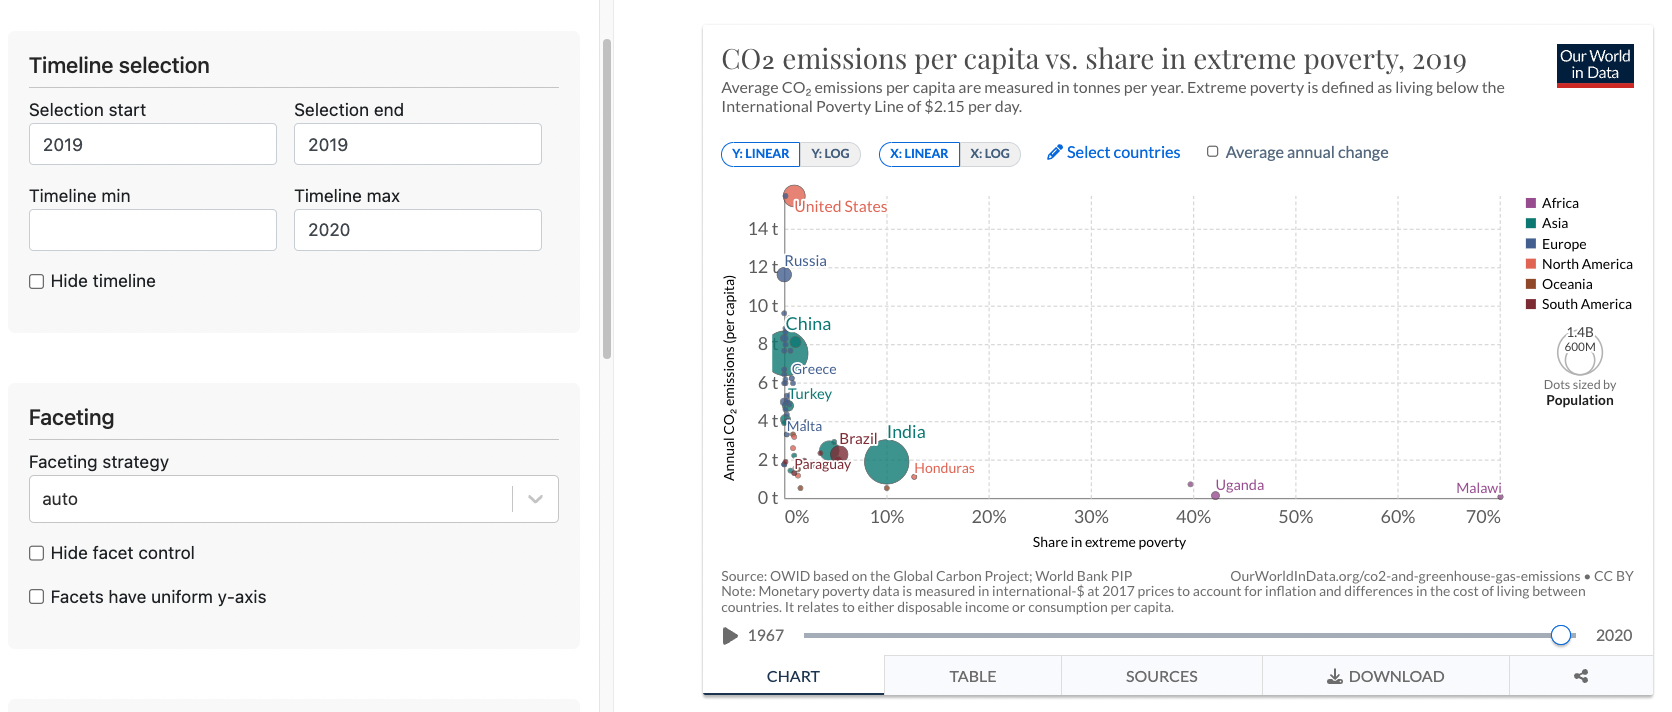Enable the Hide timeline checkbox

point(36,281)
